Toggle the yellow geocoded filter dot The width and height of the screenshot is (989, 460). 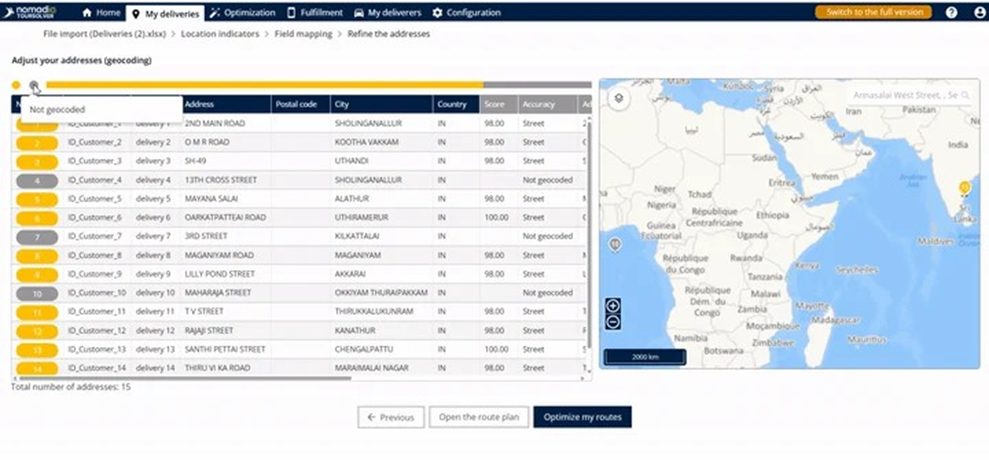pos(16,85)
